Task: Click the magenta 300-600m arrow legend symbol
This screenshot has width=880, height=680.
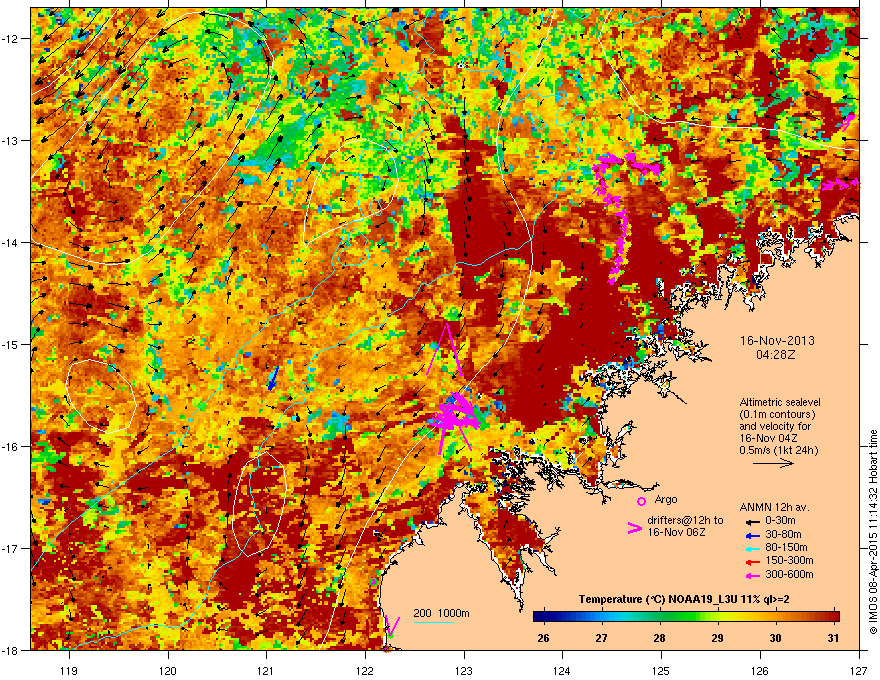Action: 753,575
